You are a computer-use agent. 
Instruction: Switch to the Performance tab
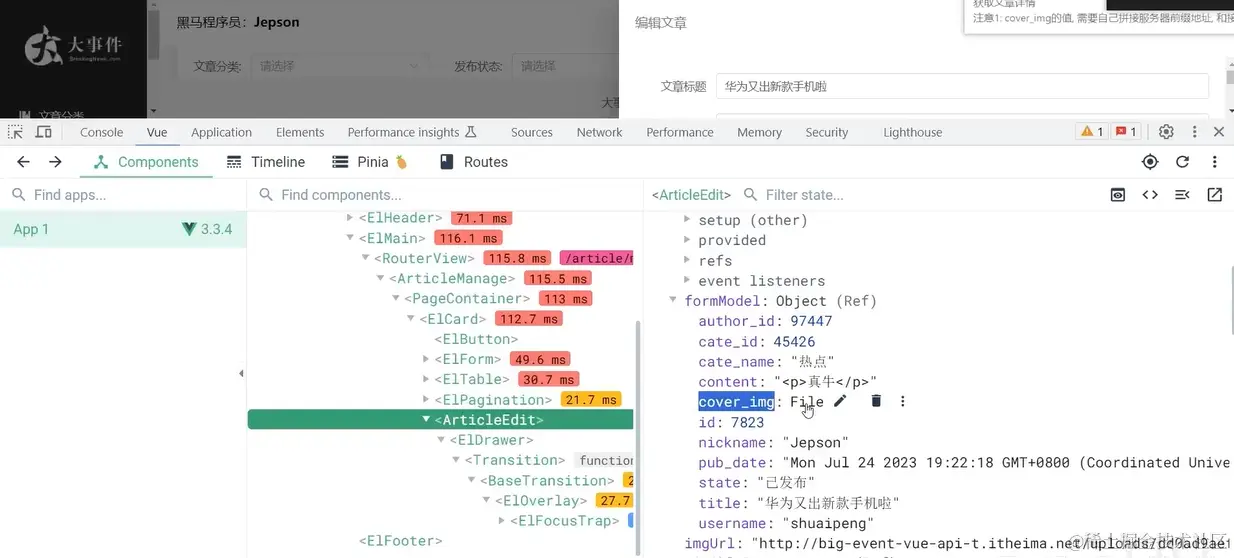[680, 132]
